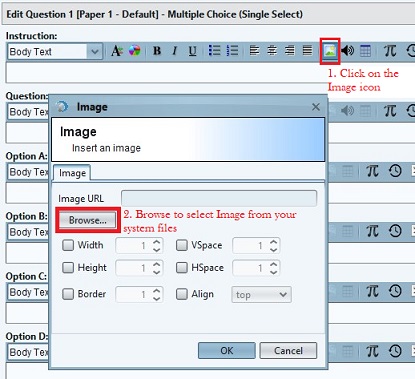The image size is (415, 379).
Task: Increase the Width spinner value
Action: [157, 242]
